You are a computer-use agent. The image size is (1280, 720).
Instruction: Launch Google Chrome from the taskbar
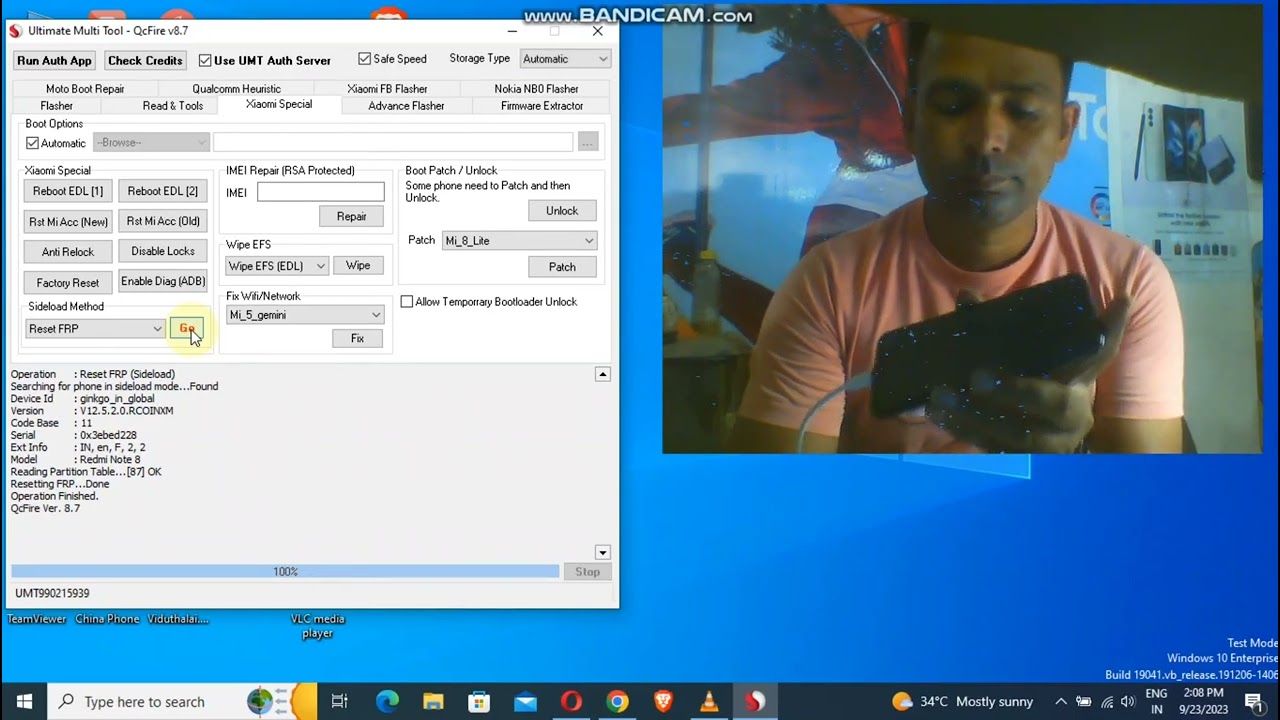pyautogui.click(x=617, y=701)
